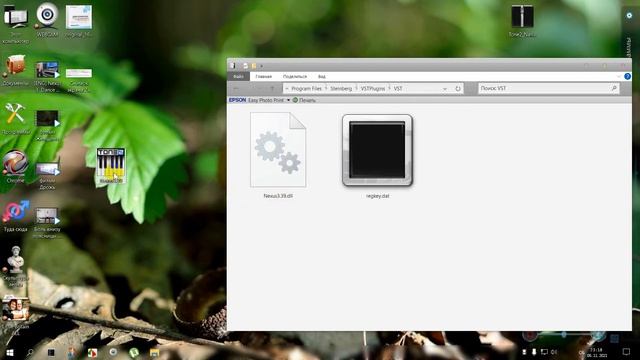The image size is (640, 360).
Task: Select the regkey.dat file icon
Action: (x=378, y=150)
